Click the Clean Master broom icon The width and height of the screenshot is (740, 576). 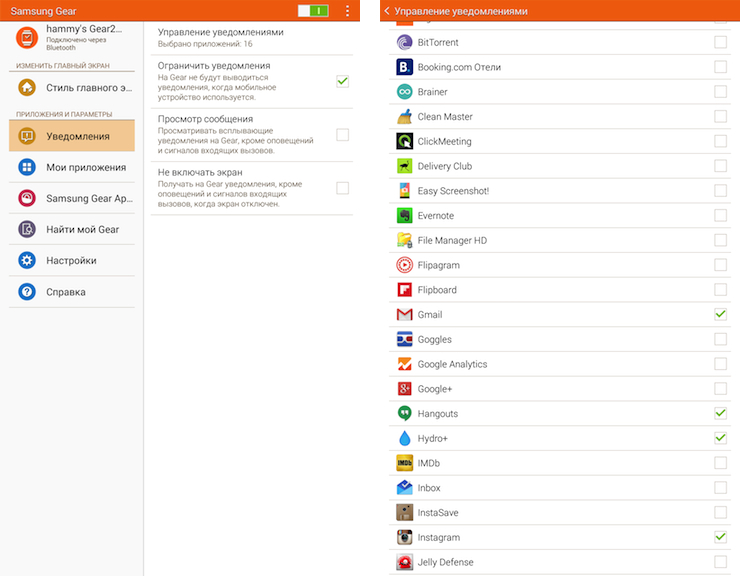point(404,117)
